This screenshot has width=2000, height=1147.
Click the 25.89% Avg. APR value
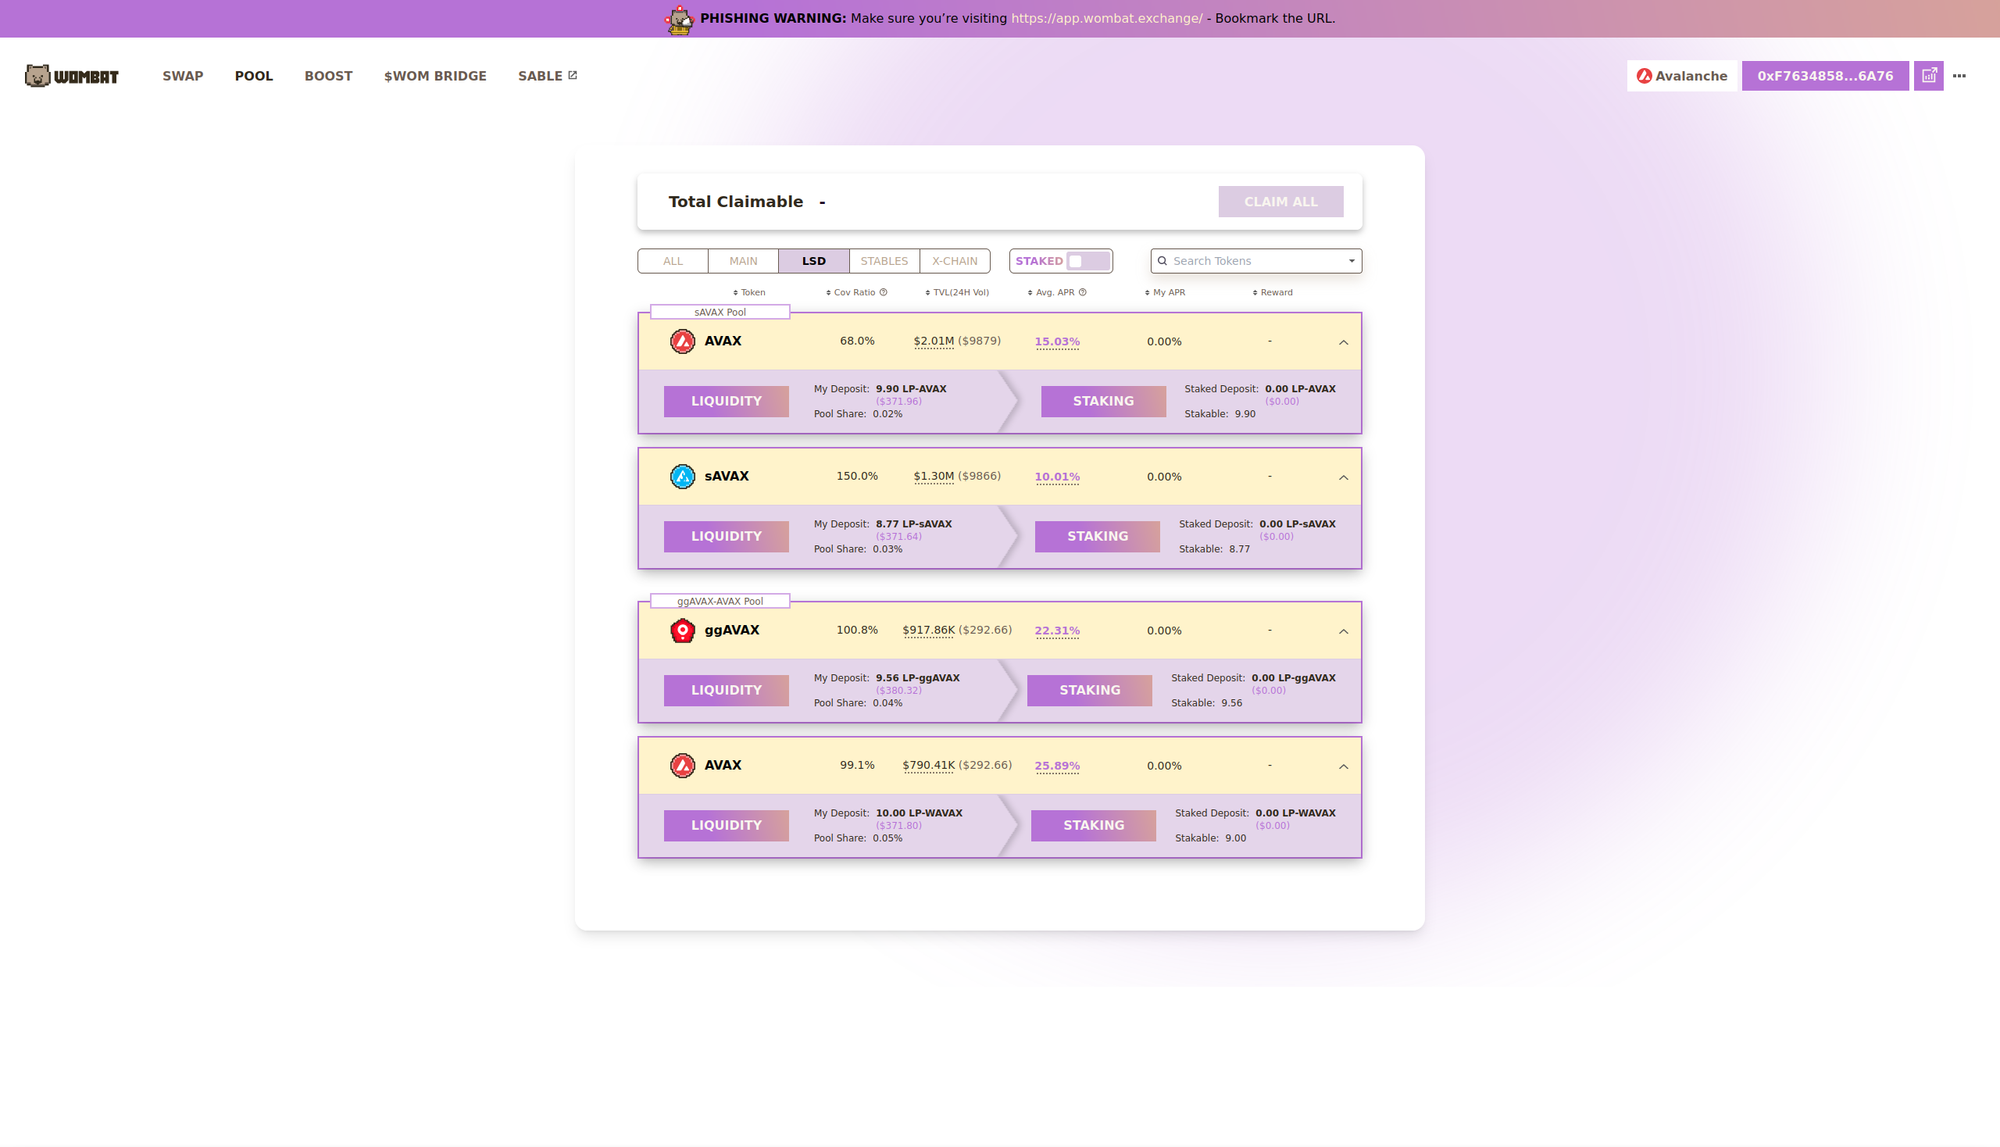[1057, 766]
